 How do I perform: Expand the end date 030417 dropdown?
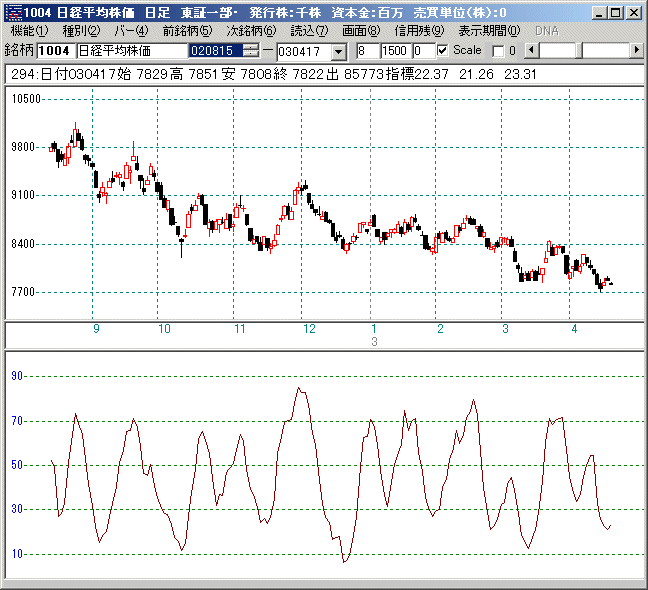[x=337, y=50]
